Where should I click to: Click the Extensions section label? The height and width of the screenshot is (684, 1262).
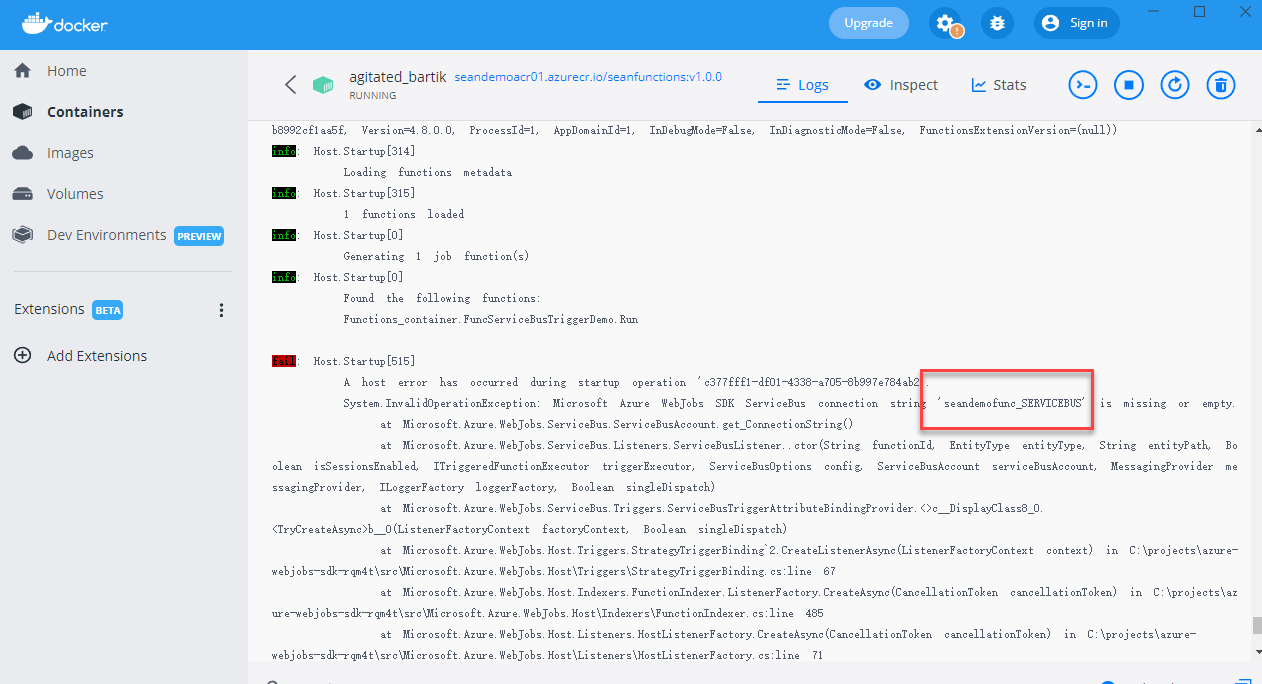pyautogui.click(x=49, y=309)
